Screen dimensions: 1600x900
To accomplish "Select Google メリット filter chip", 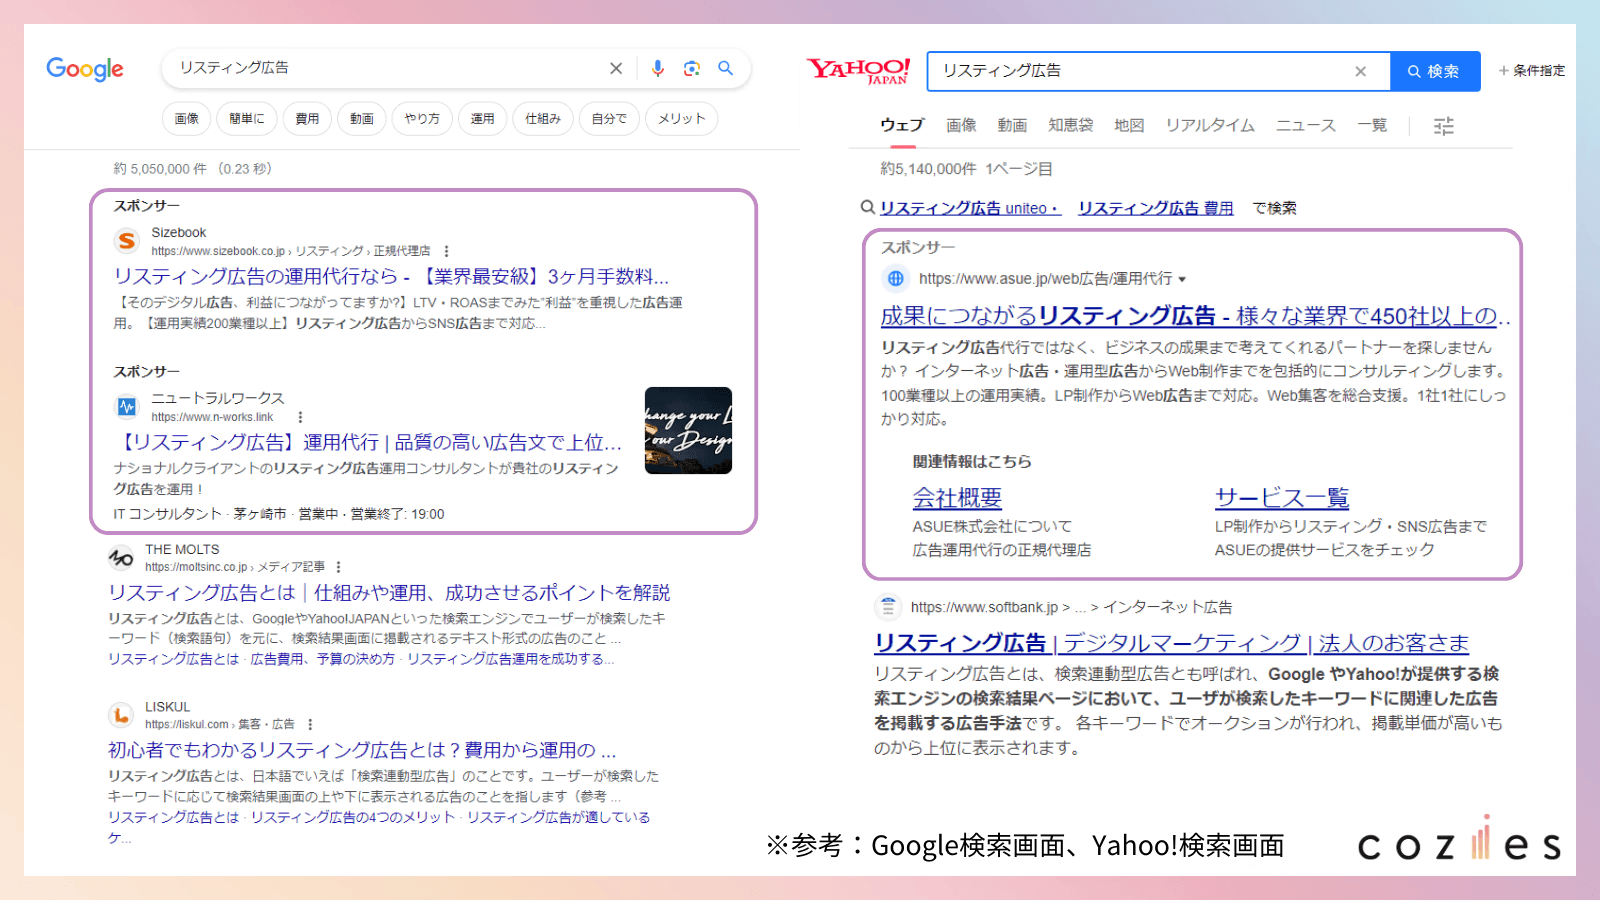I will click(681, 118).
